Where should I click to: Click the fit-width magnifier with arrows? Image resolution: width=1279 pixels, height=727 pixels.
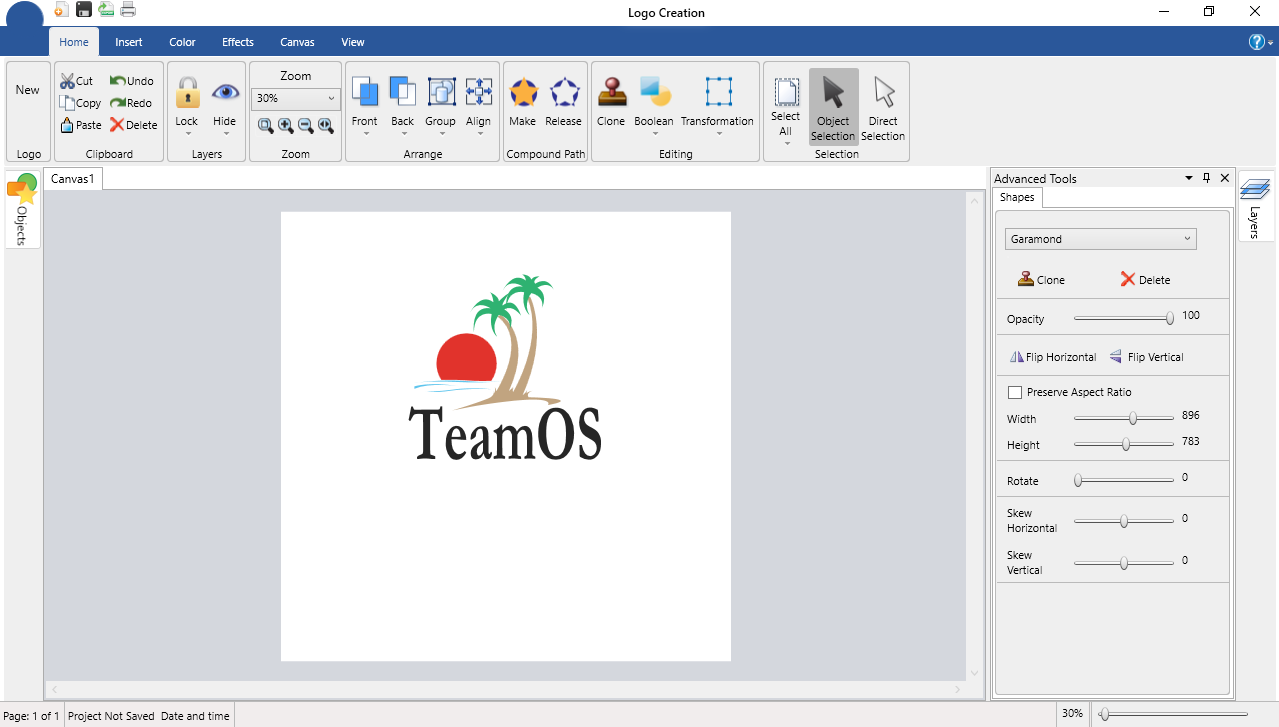coord(326,126)
